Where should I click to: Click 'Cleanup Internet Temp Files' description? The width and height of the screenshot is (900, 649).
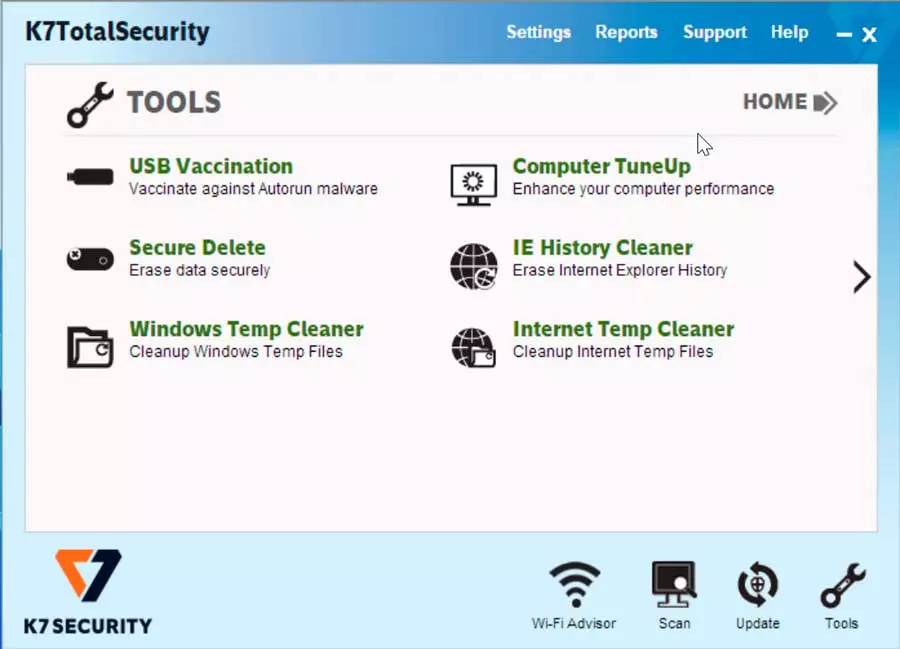(613, 351)
